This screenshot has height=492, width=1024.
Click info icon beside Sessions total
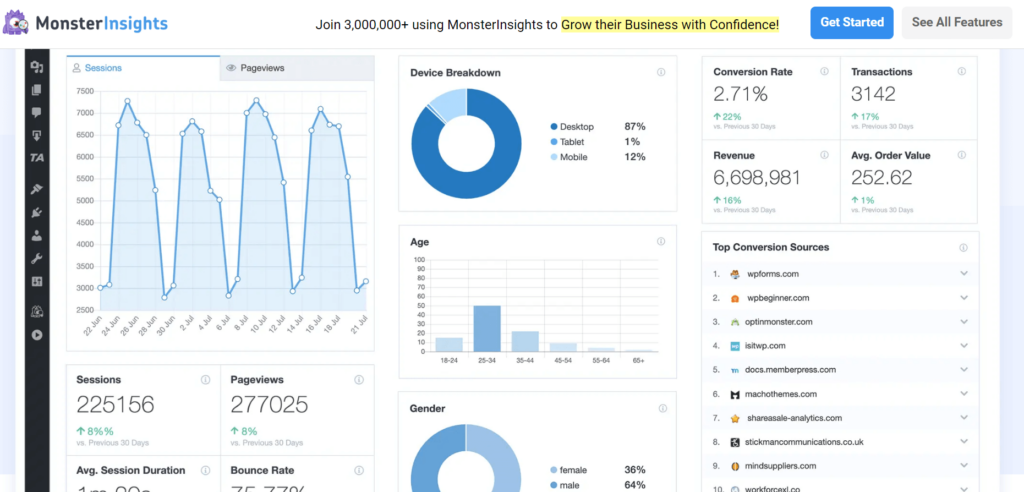(x=205, y=380)
